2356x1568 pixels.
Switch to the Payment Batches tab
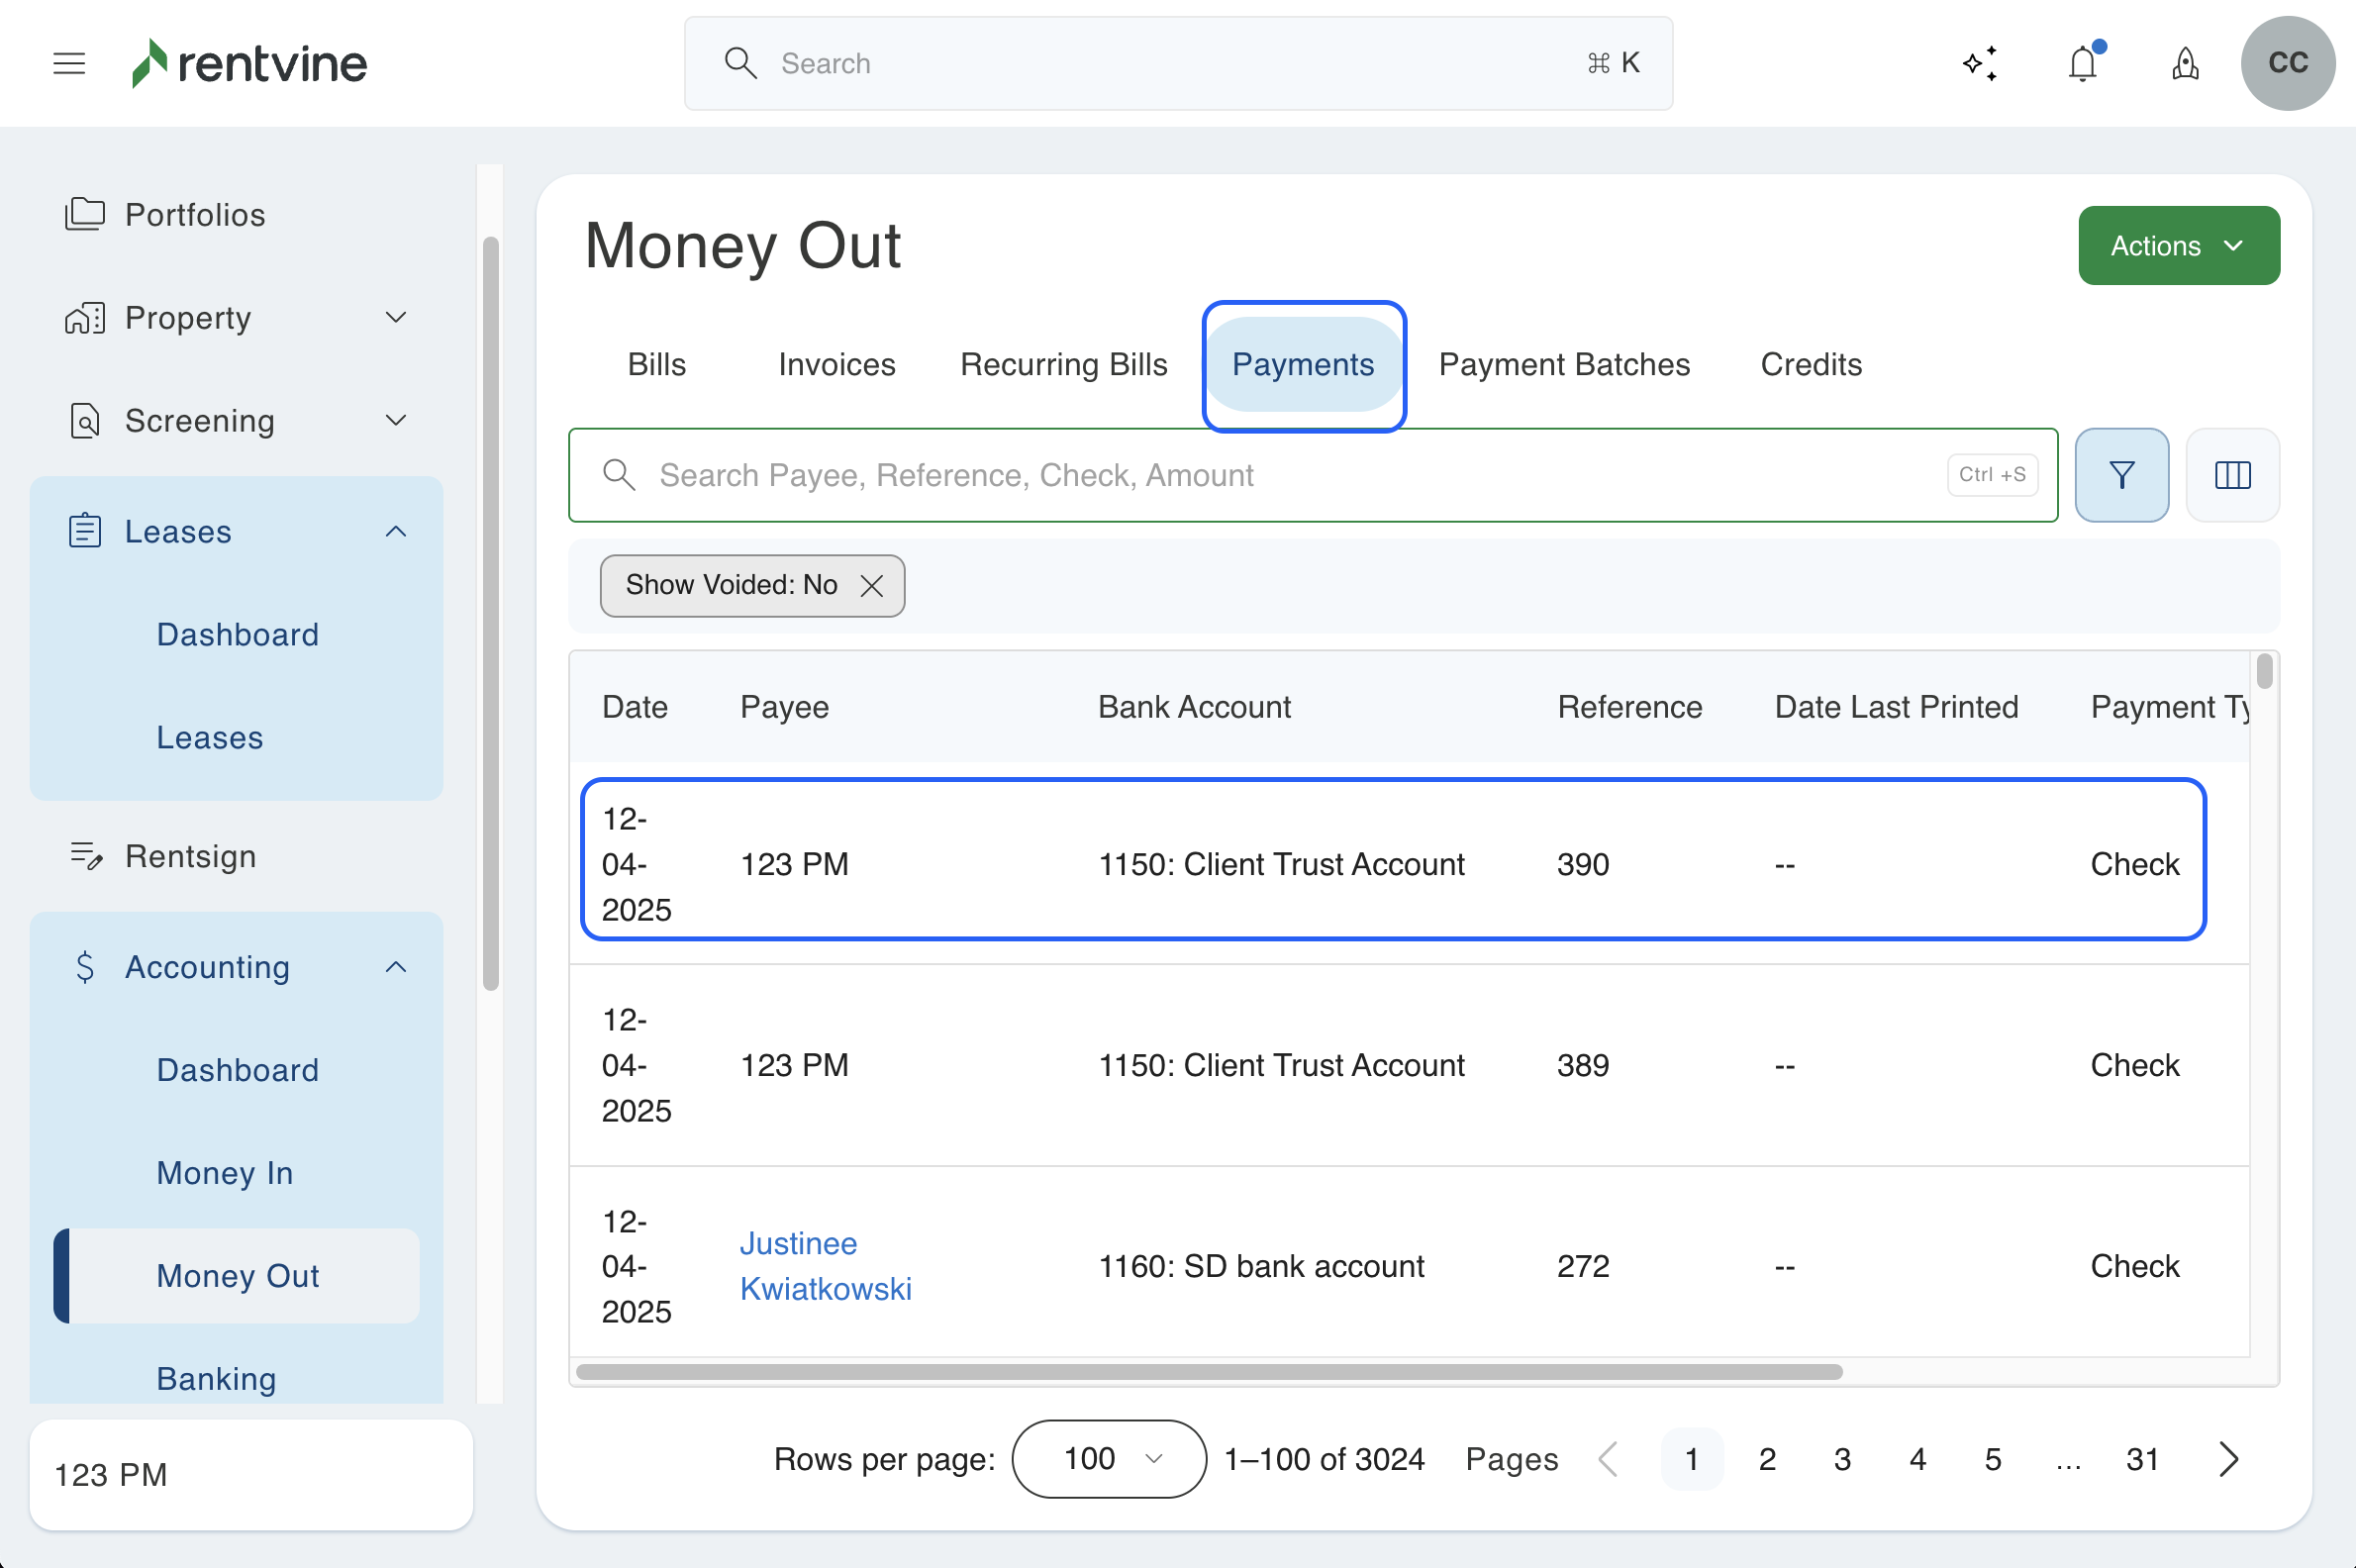1564,365
